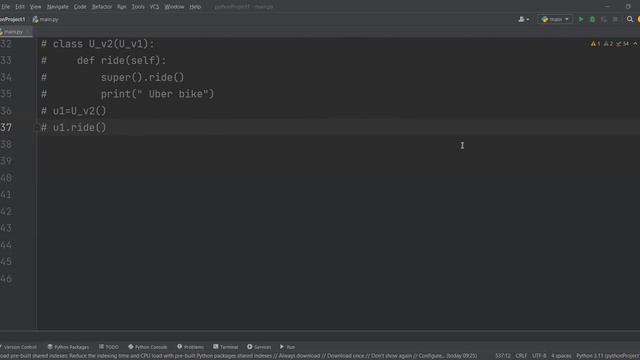Click the weak warning count 2 indicator

pyautogui.click(x=608, y=44)
